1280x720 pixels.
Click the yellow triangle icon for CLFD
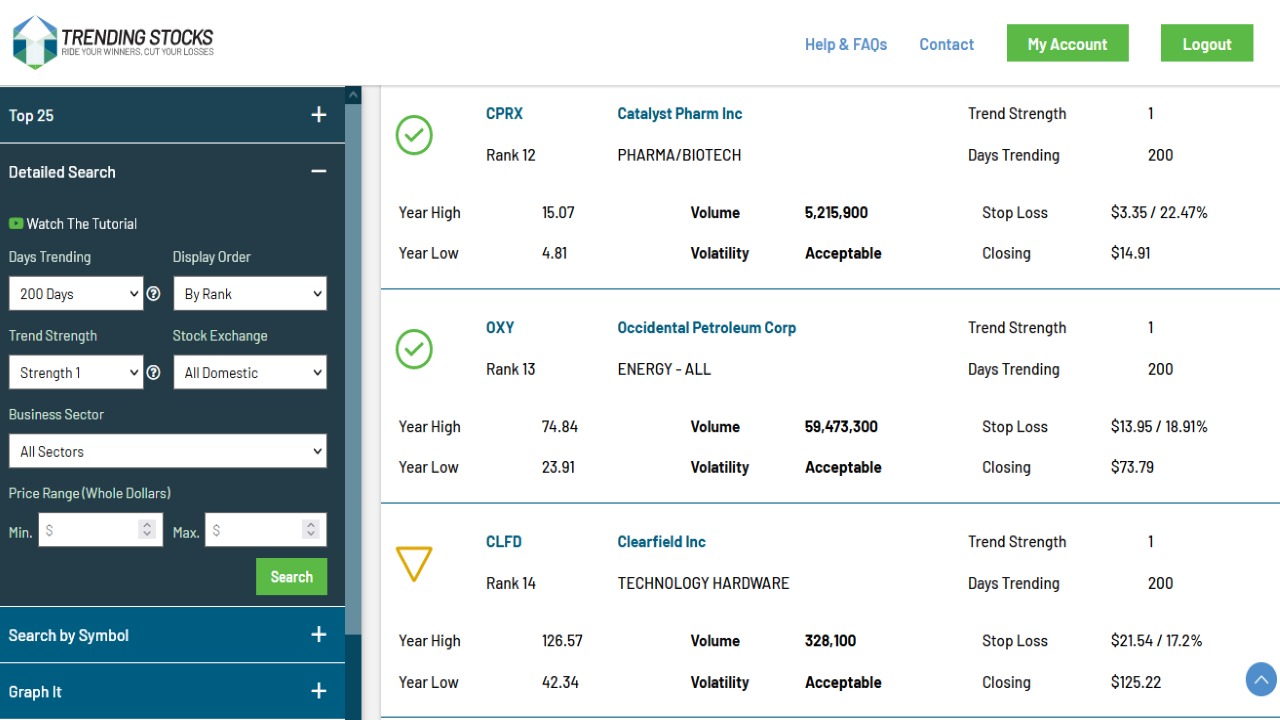(414, 564)
